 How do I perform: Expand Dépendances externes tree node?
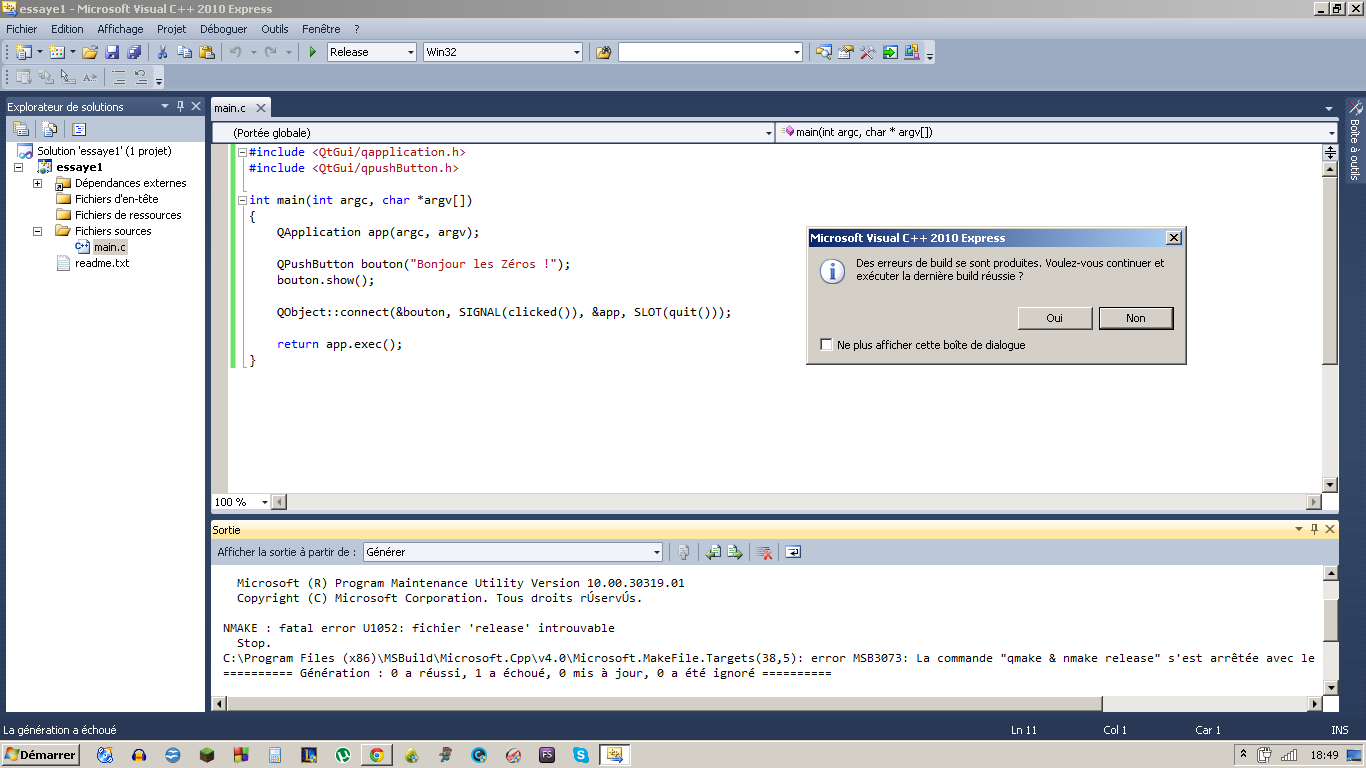(x=37, y=183)
